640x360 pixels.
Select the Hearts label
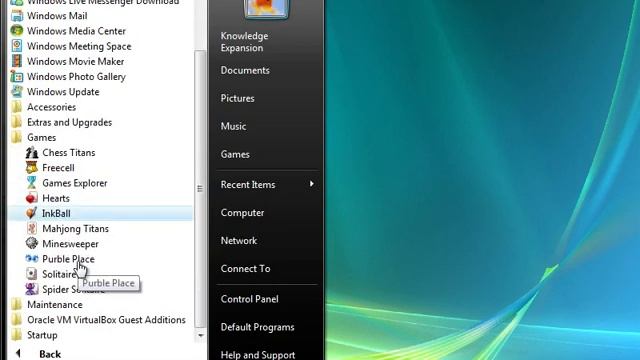tap(56, 198)
